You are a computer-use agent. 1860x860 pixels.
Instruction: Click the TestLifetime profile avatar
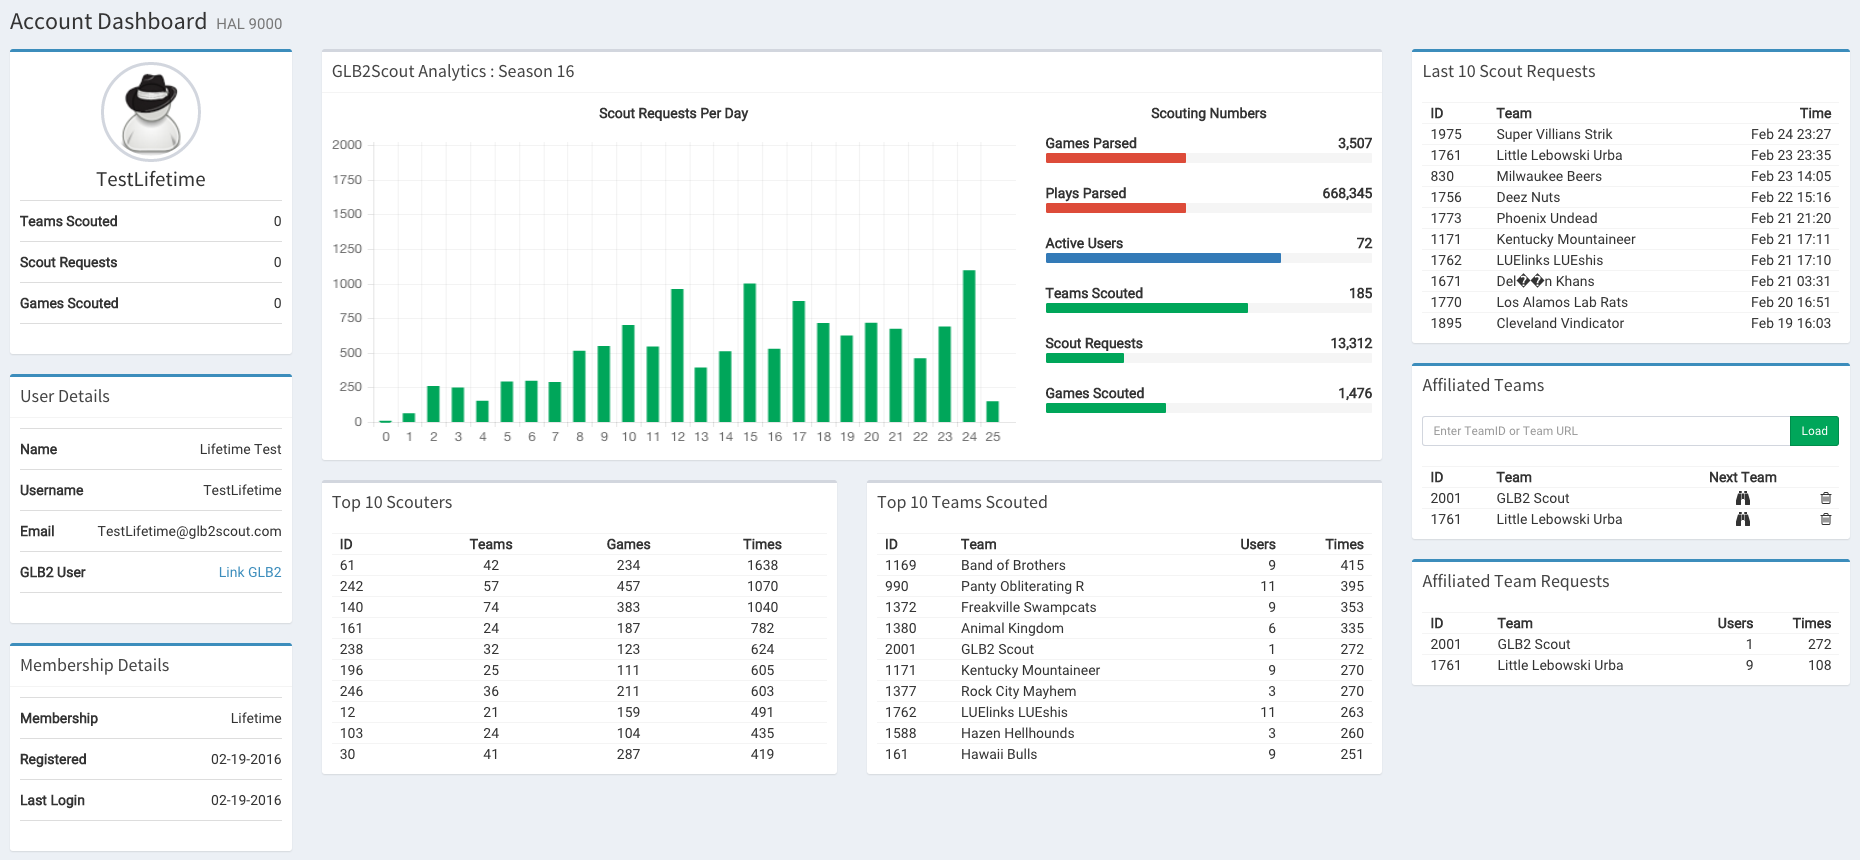click(151, 112)
